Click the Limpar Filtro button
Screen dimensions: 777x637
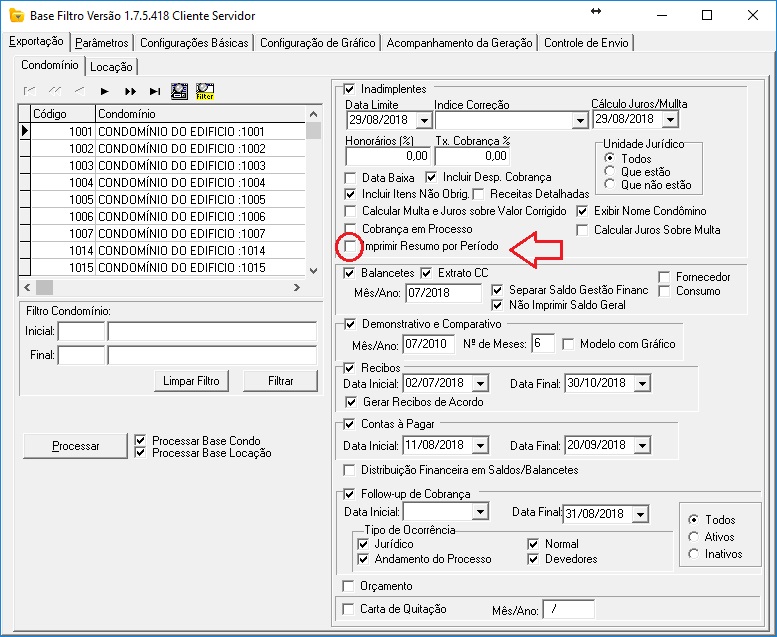pyautogui.click(x=192, y=381)
